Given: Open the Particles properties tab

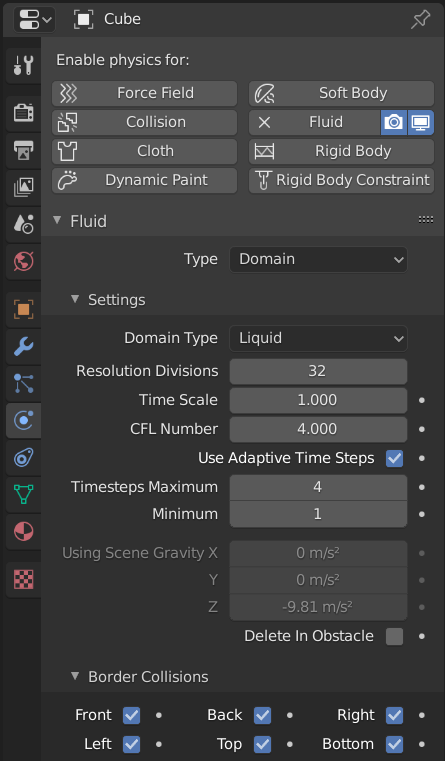Looking at the screenshot, I should pos(23,383).
